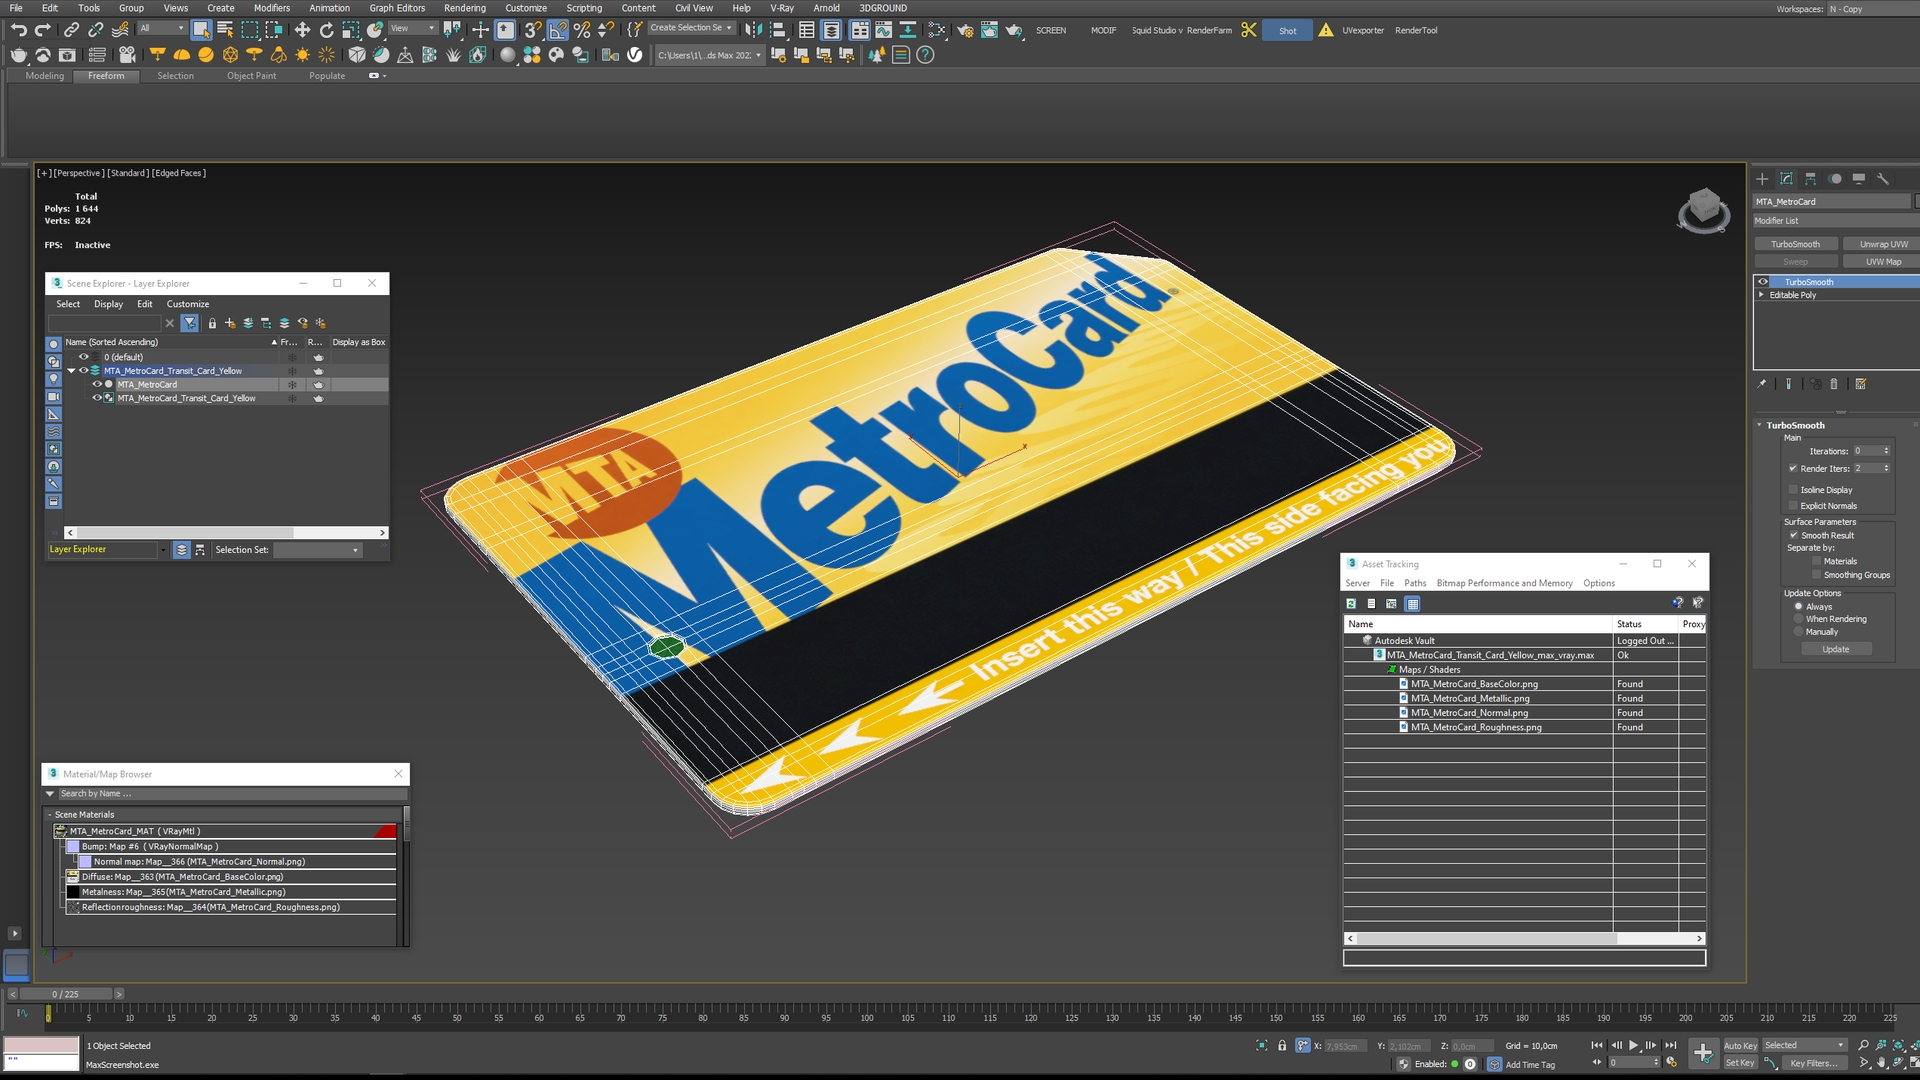The image size is (1920, 1080).
Task: Toggle Render Iters checkbox
Action: click(1793, 468)
